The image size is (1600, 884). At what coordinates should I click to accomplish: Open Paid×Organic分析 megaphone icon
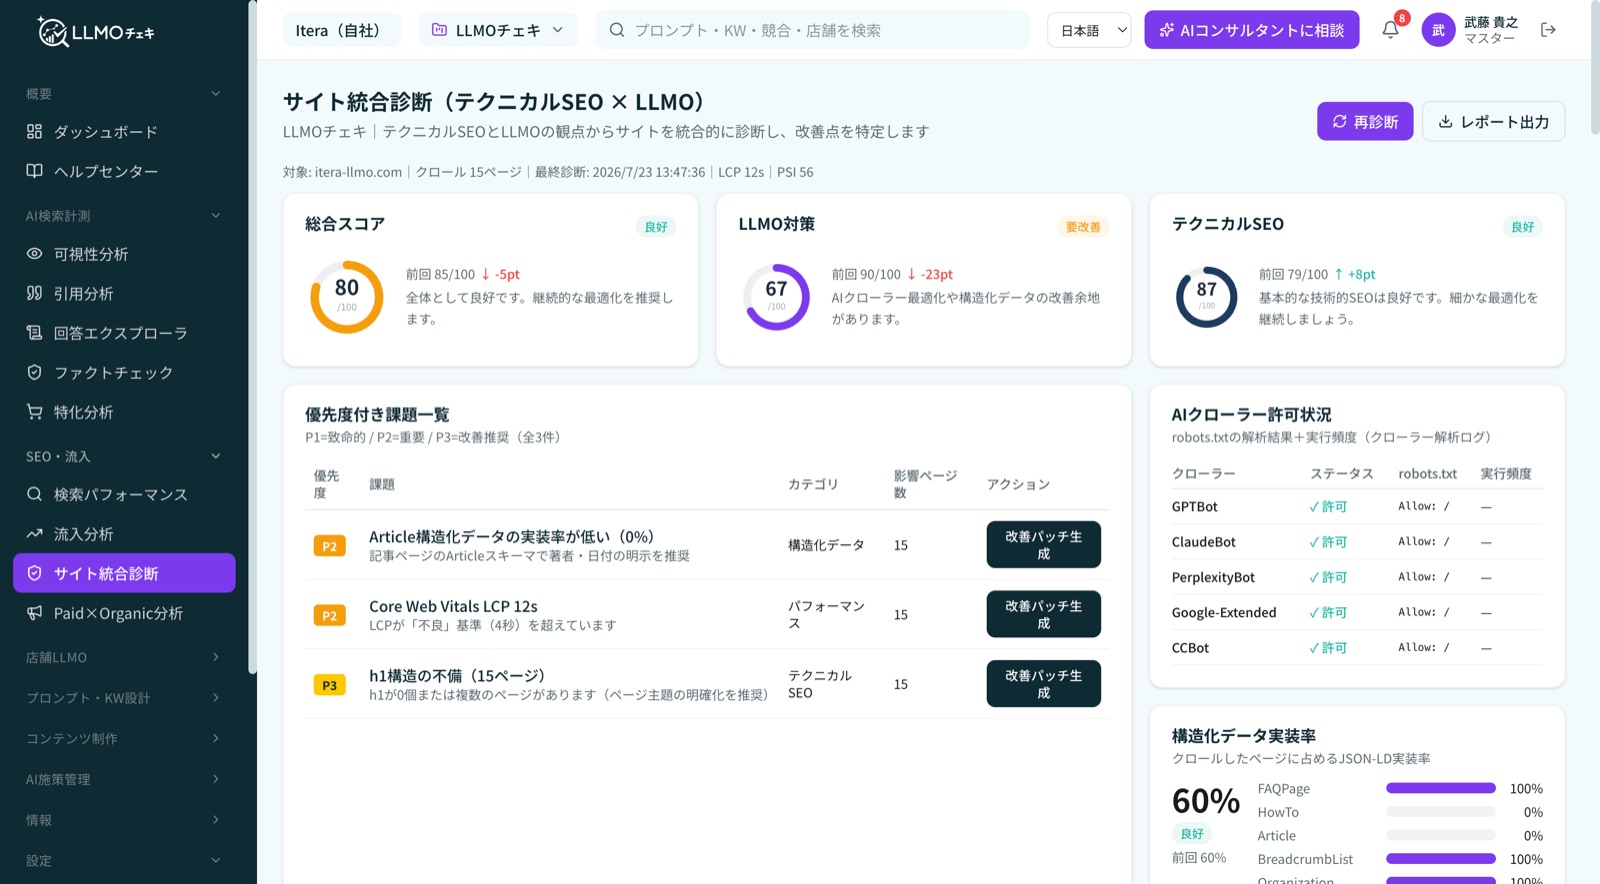34,613
